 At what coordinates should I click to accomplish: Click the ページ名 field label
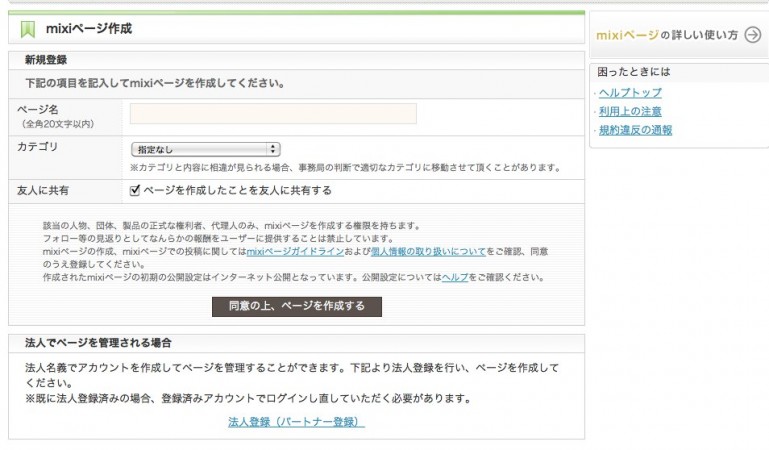39,108
